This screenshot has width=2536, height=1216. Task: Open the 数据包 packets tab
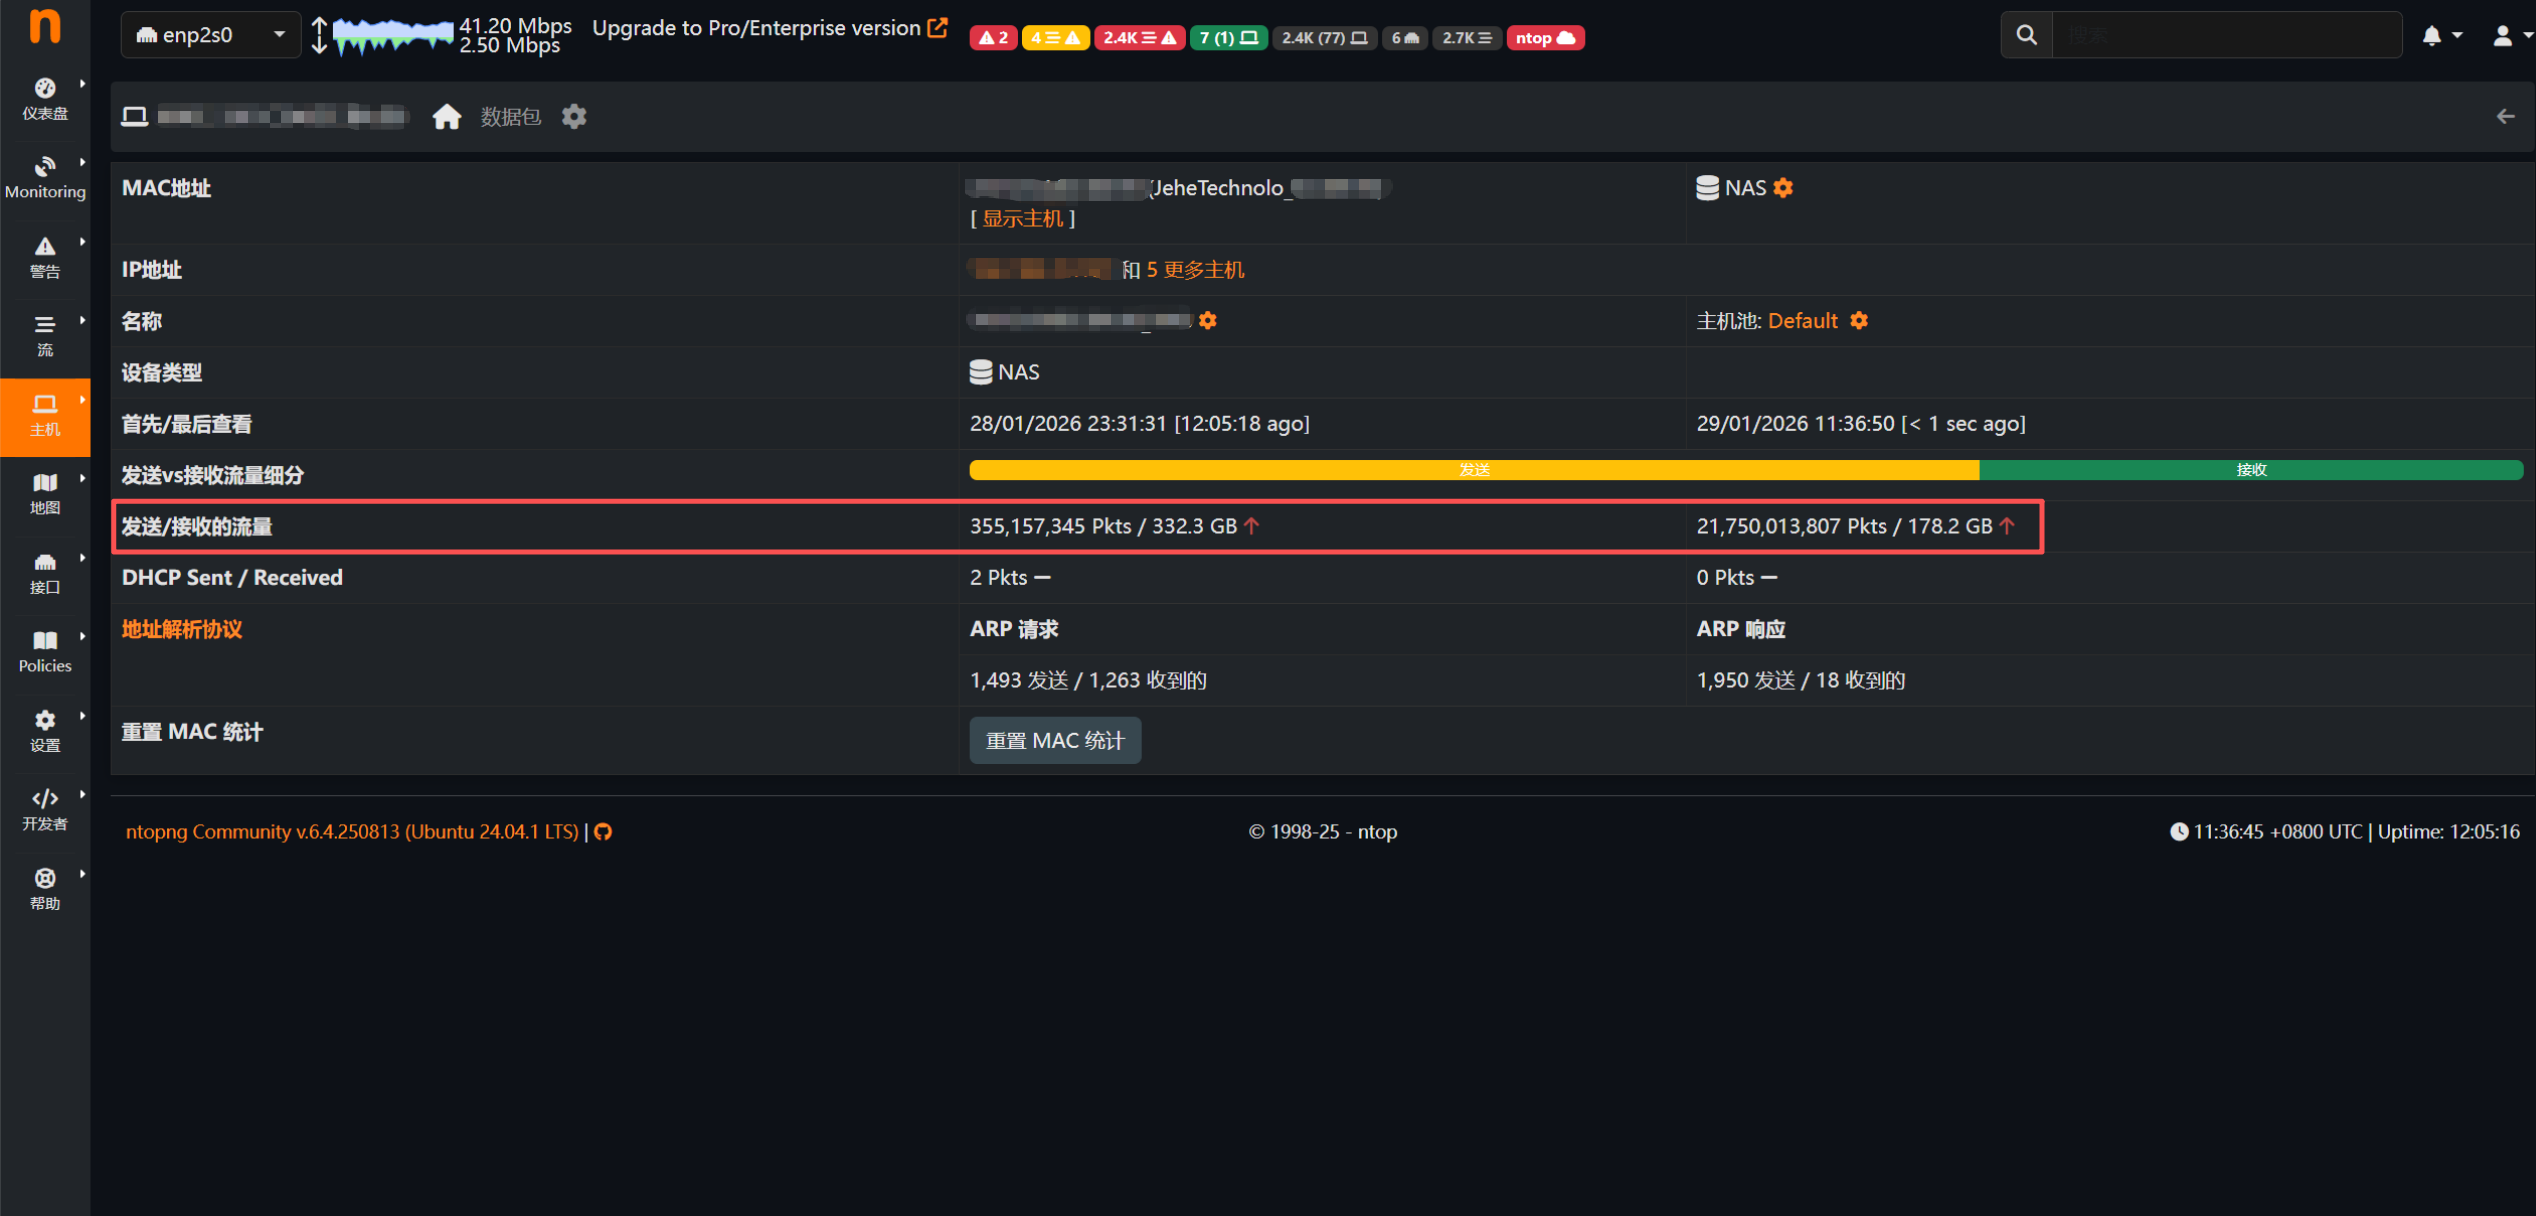510,117
